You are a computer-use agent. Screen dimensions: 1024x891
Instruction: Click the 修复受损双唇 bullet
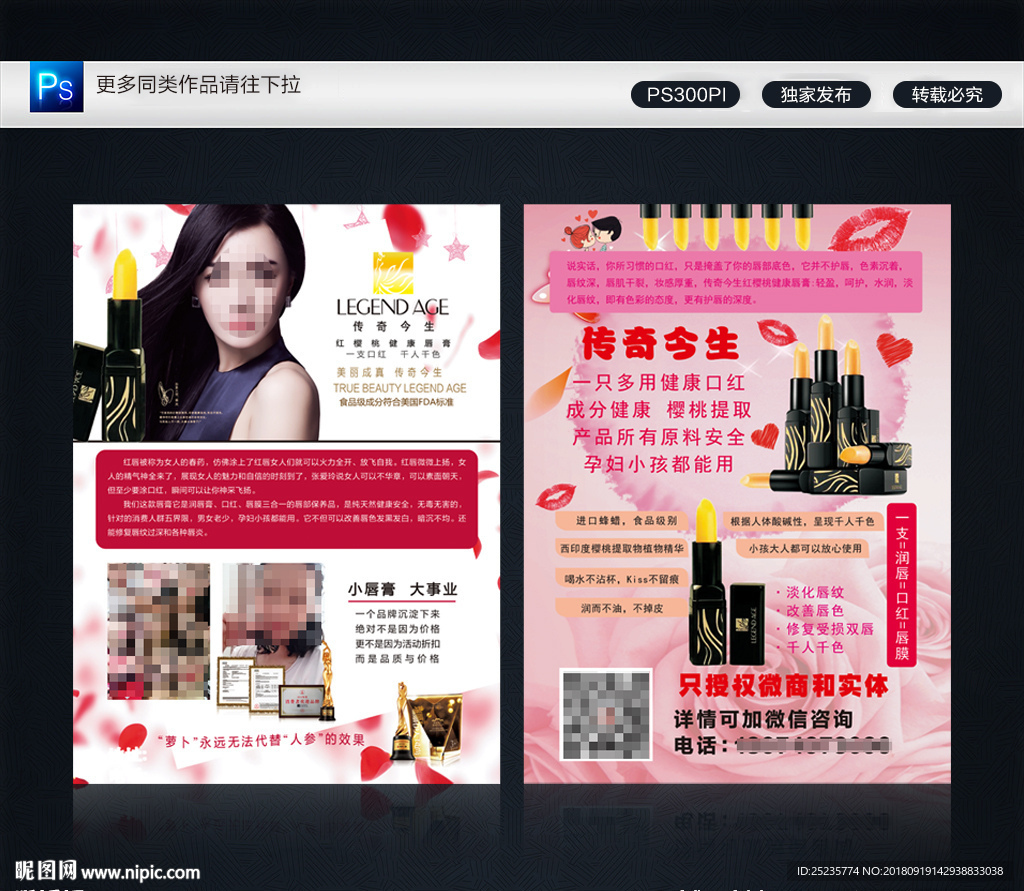825,629
